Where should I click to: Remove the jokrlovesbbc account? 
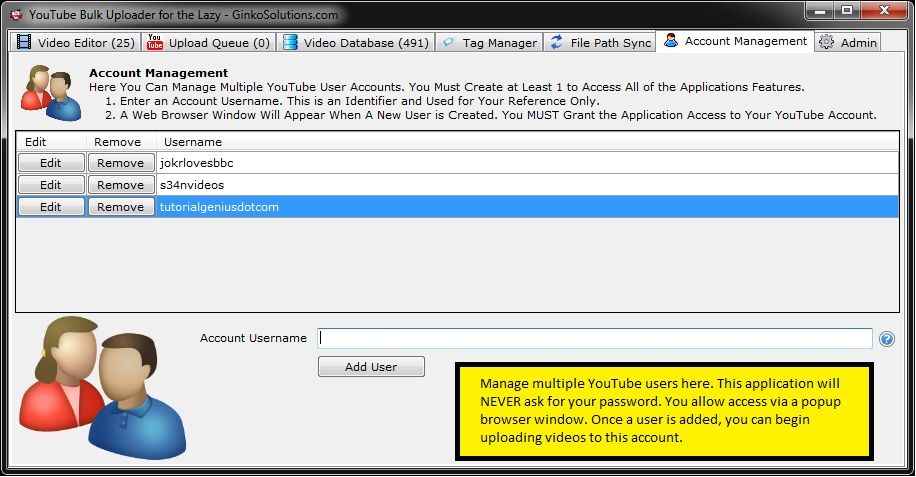(121, 163)
